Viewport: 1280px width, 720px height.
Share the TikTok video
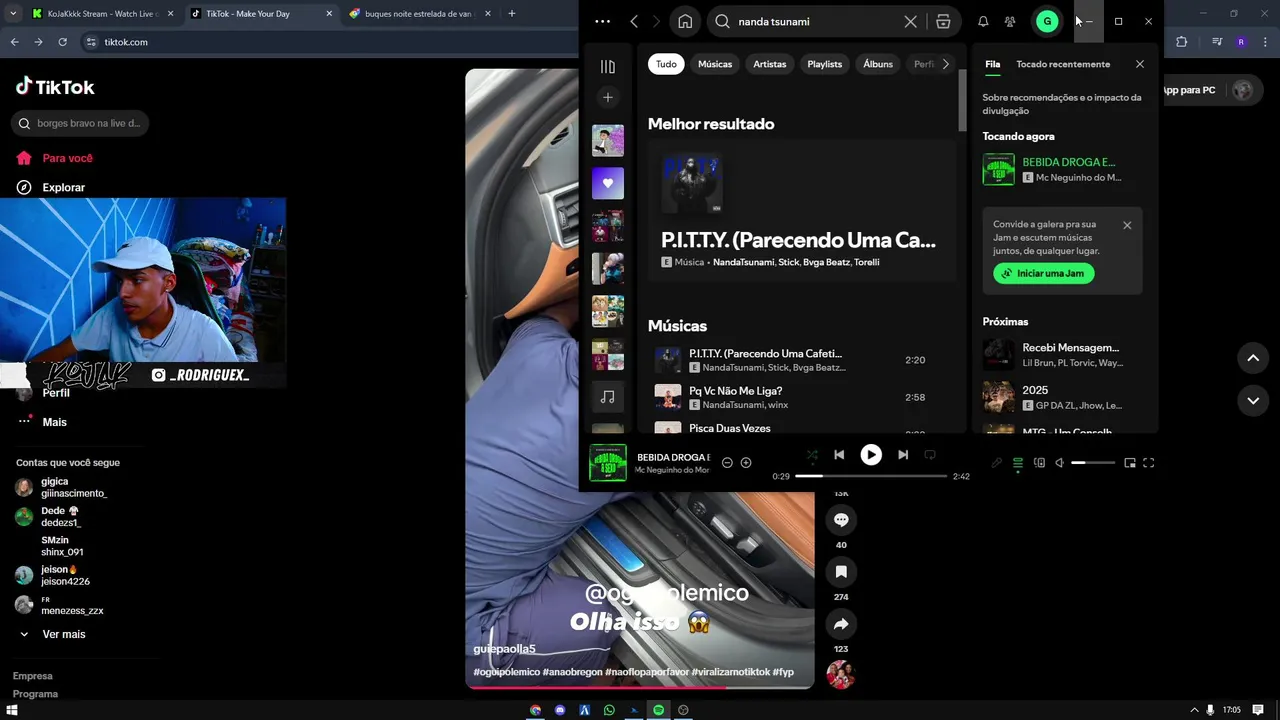841,624
